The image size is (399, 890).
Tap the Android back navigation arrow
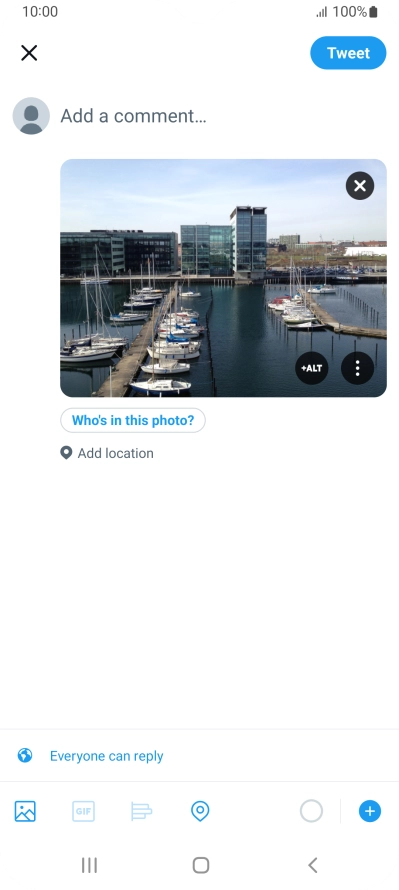tap(312, 865)
